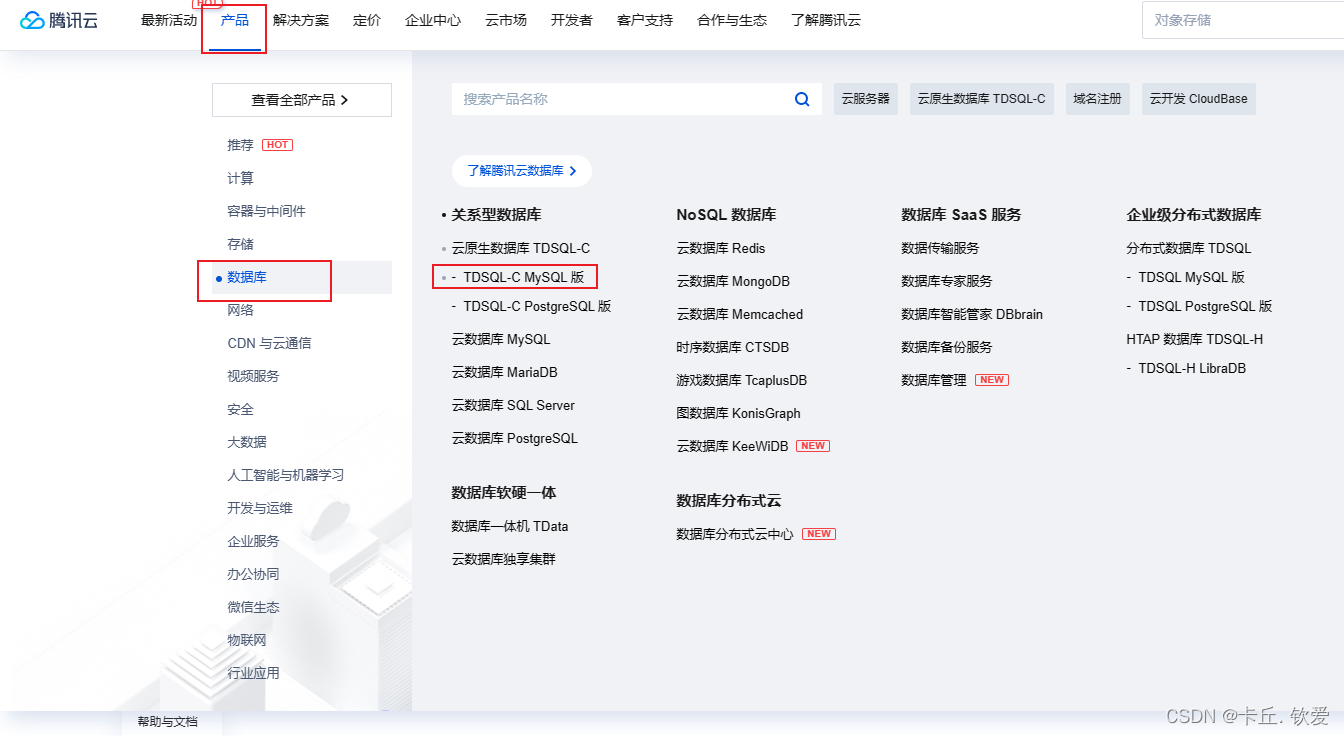
Task: Open 数据库一体机 TData link
Action: click(510, 526)
